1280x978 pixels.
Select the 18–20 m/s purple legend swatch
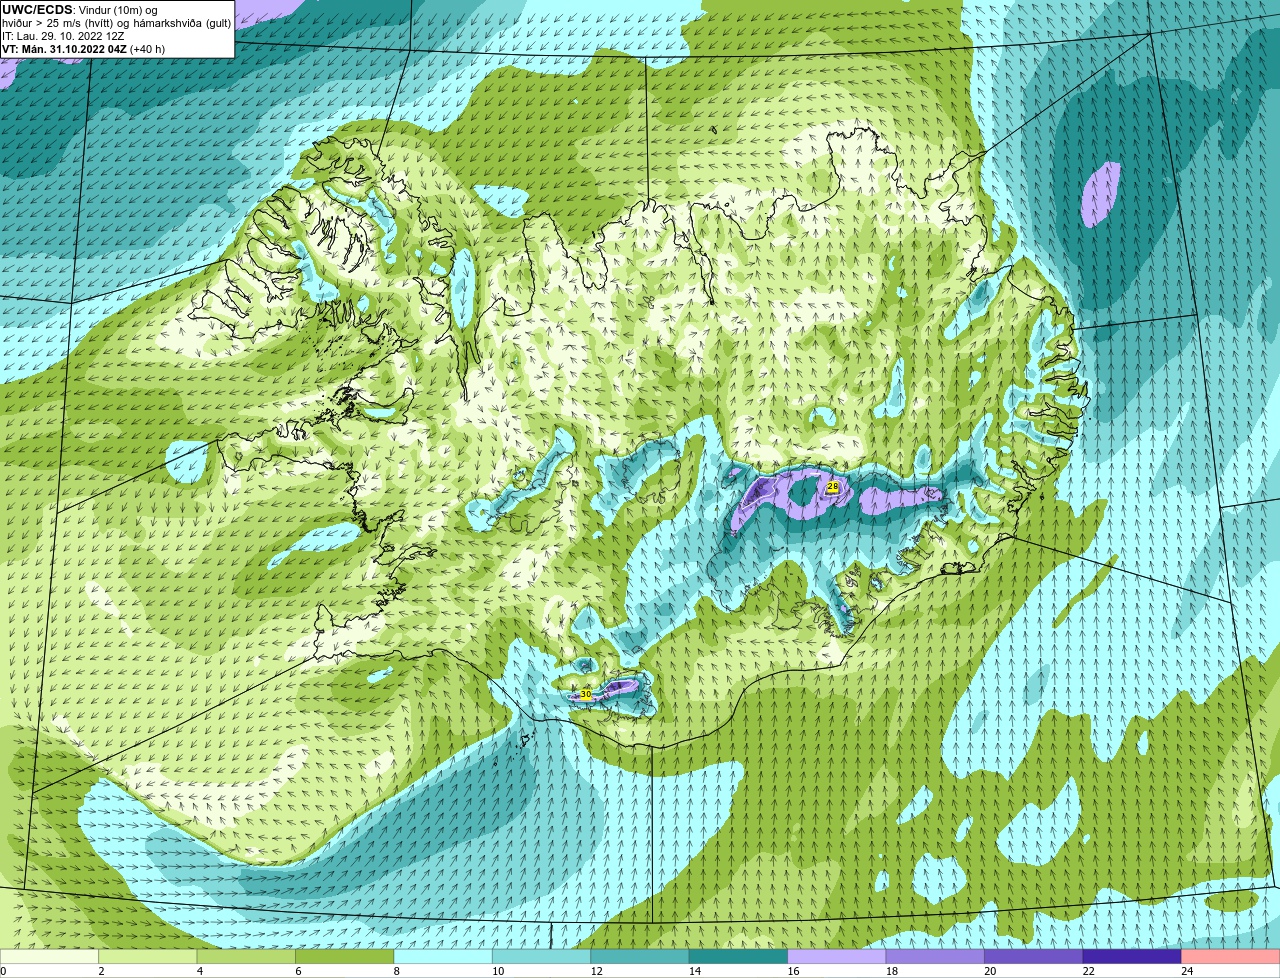tap(936, 957)
